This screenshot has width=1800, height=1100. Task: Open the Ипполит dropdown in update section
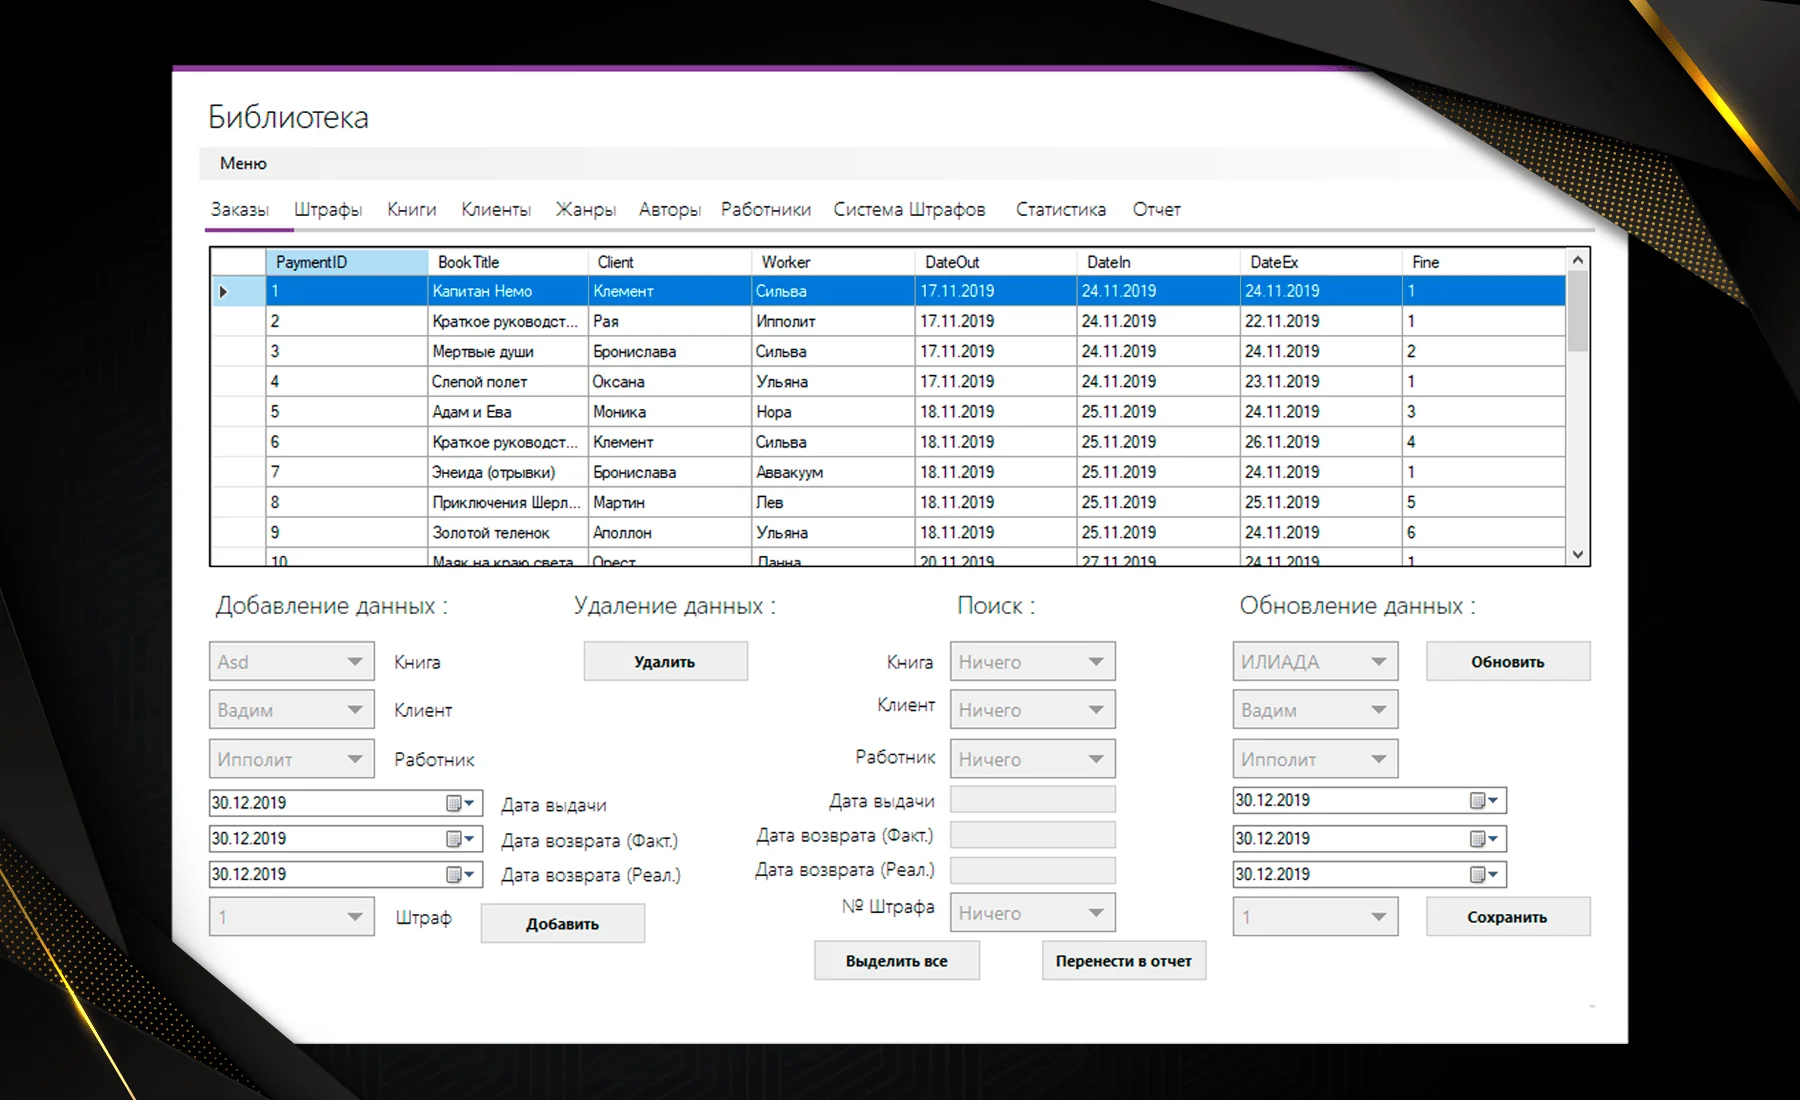[1315, 759]
